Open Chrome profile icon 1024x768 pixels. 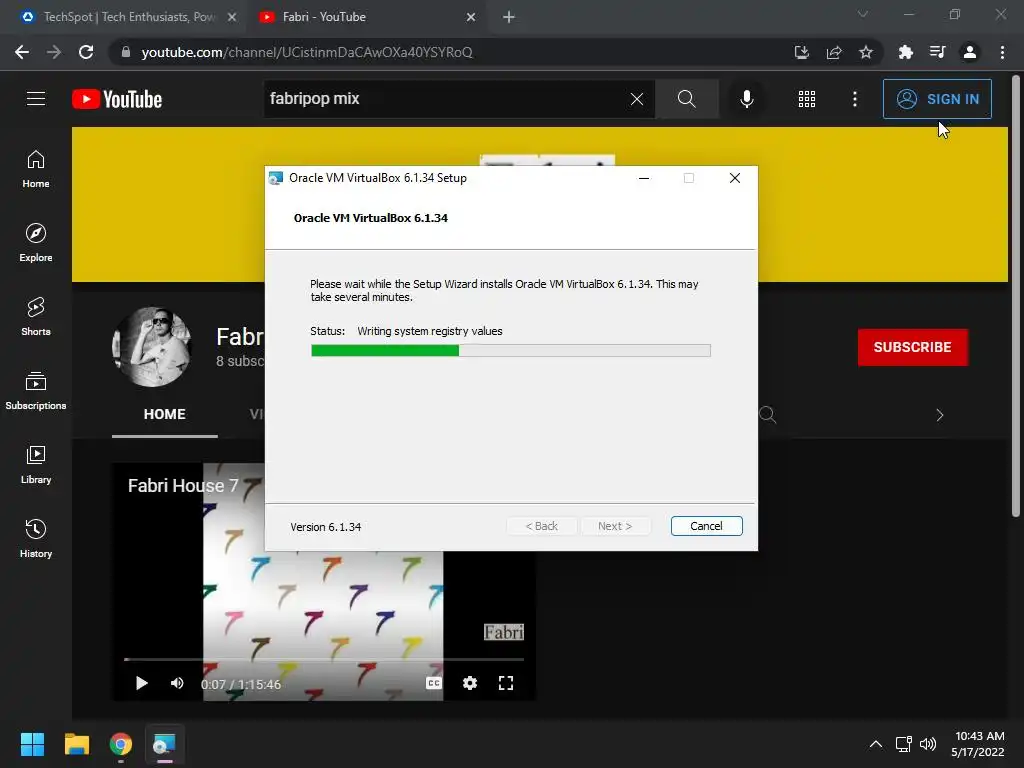[x=970, y=52]
